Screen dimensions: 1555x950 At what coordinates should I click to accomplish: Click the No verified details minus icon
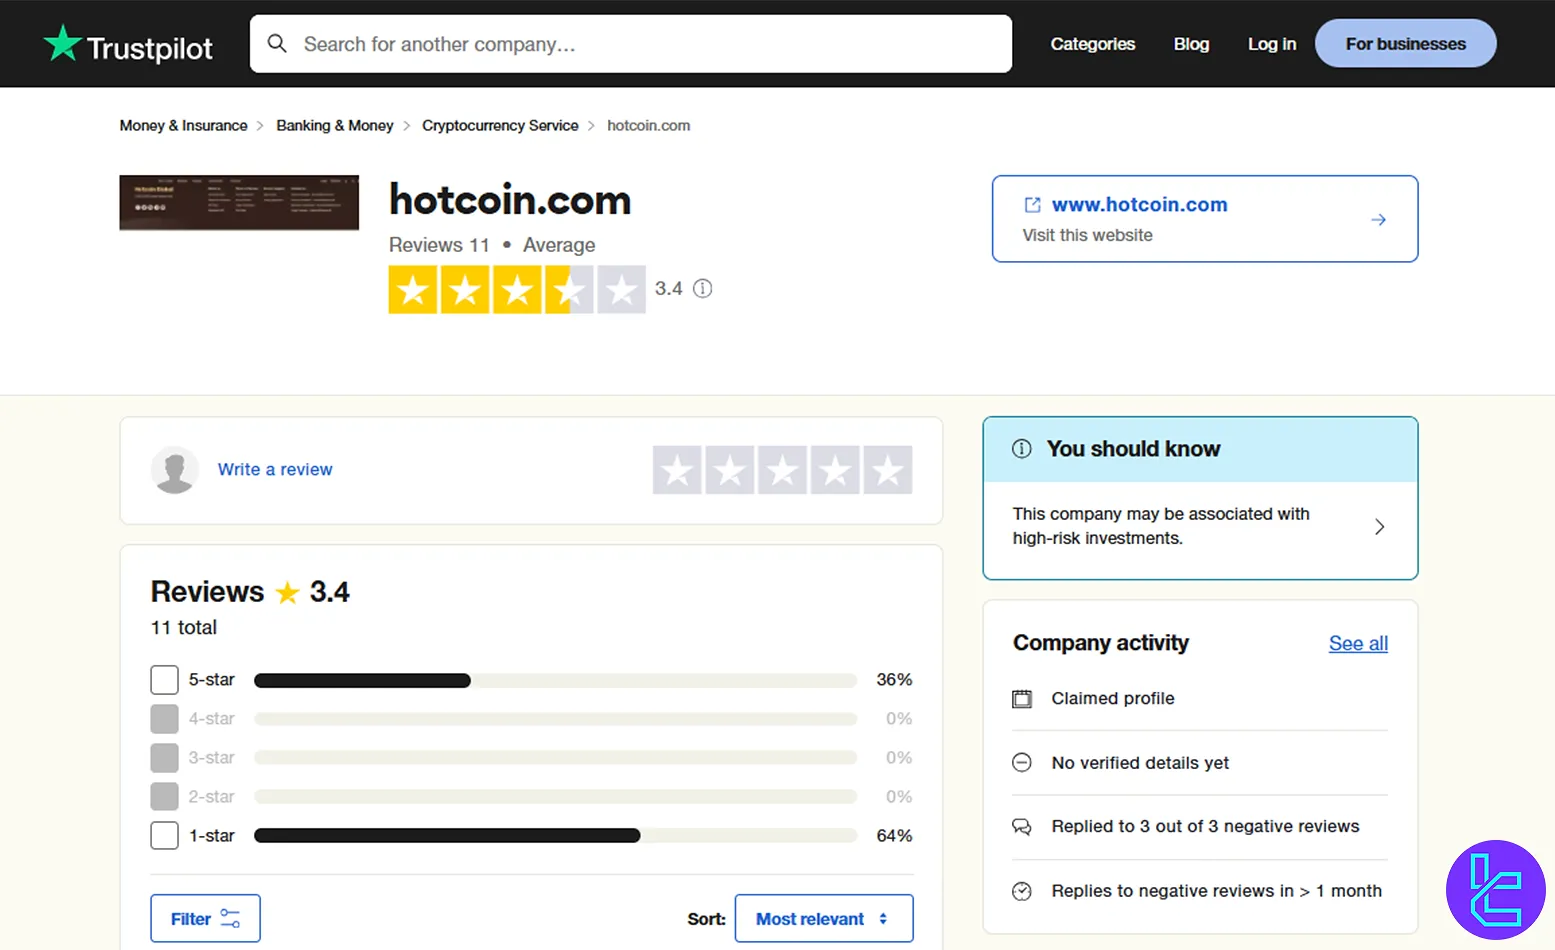pyautogui.click(x=1021, y=763)
